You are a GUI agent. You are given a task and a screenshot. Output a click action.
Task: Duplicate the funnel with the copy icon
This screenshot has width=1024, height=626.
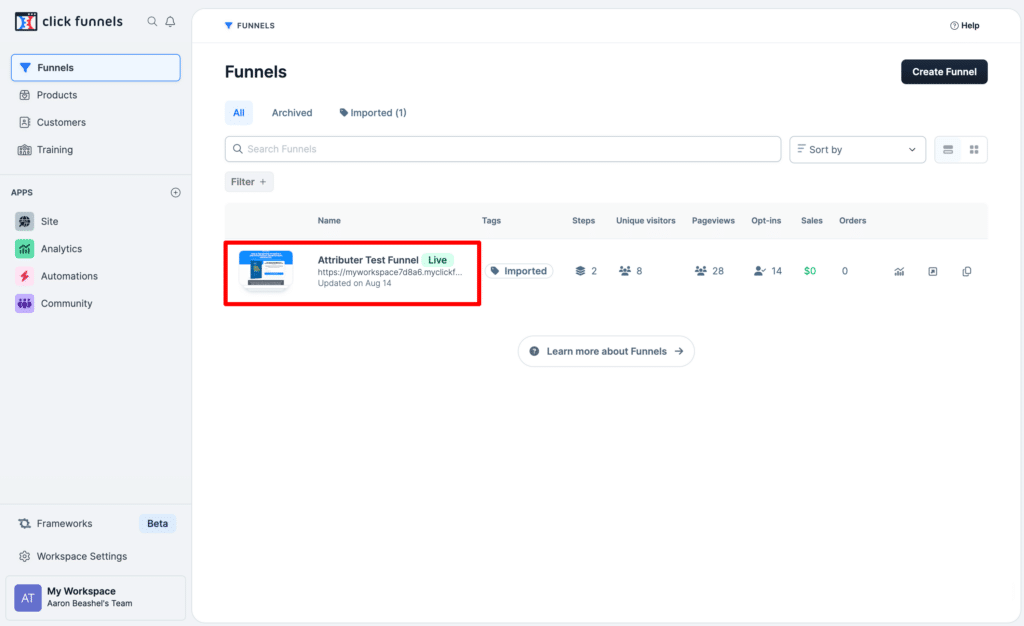tap(967, 272)
